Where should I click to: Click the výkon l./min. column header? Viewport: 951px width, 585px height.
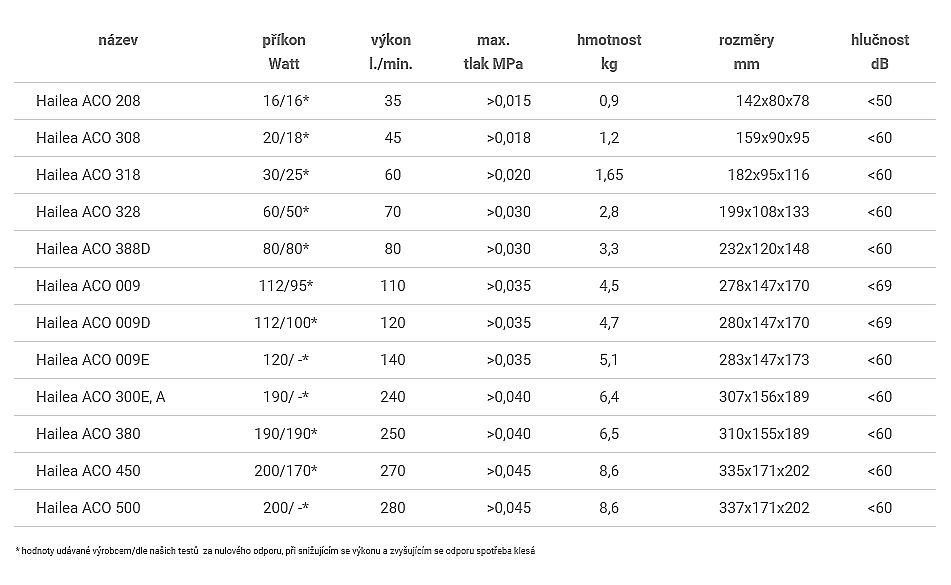(390, 52)
